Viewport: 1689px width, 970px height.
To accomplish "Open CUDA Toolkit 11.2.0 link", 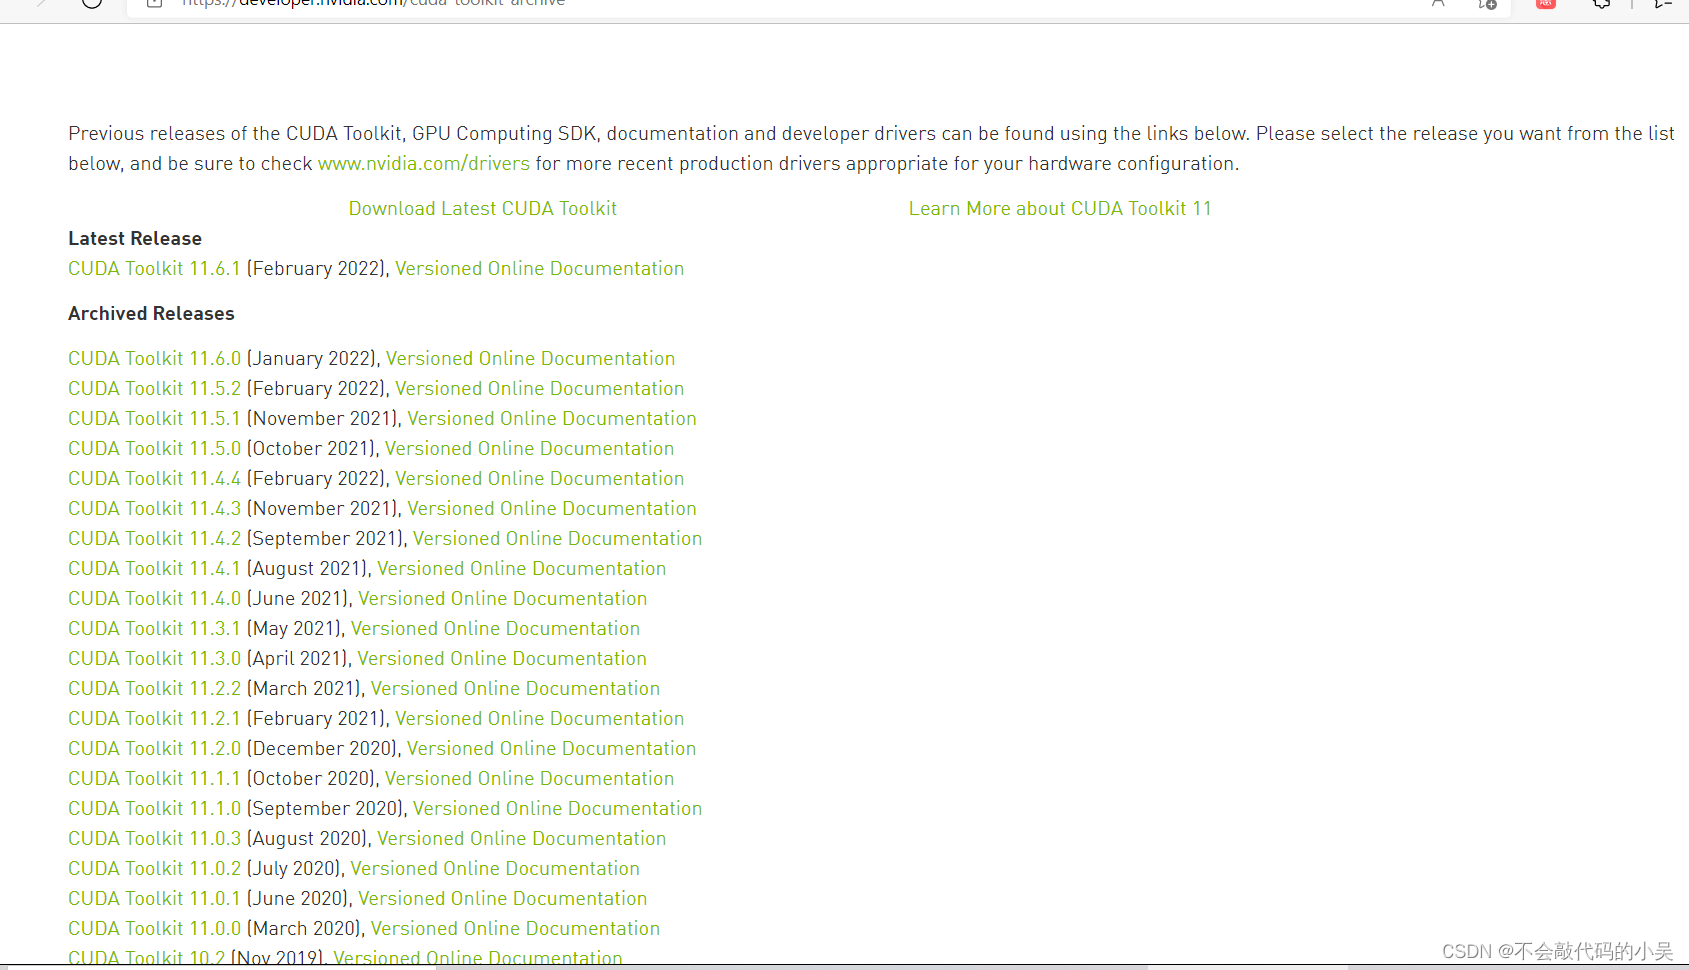I will point(155,749).
